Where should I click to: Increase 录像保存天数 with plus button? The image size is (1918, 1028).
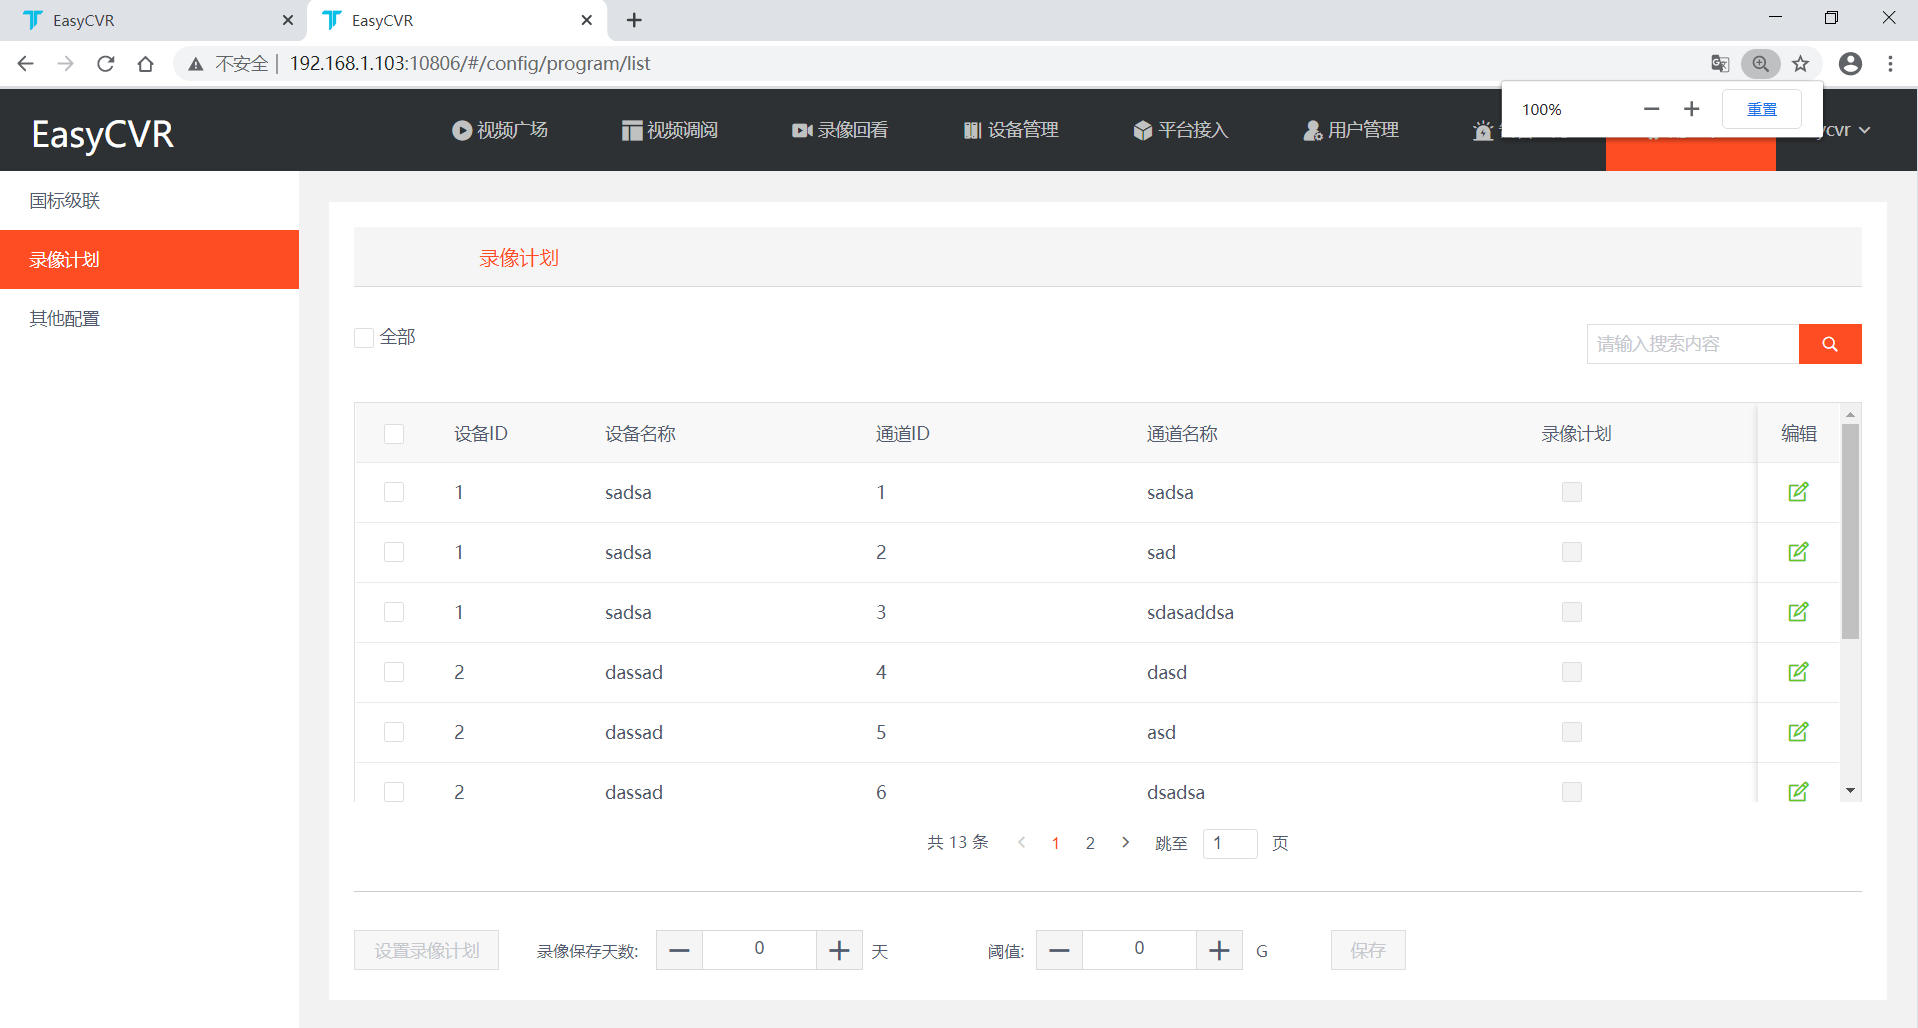(x=840, y=950)
